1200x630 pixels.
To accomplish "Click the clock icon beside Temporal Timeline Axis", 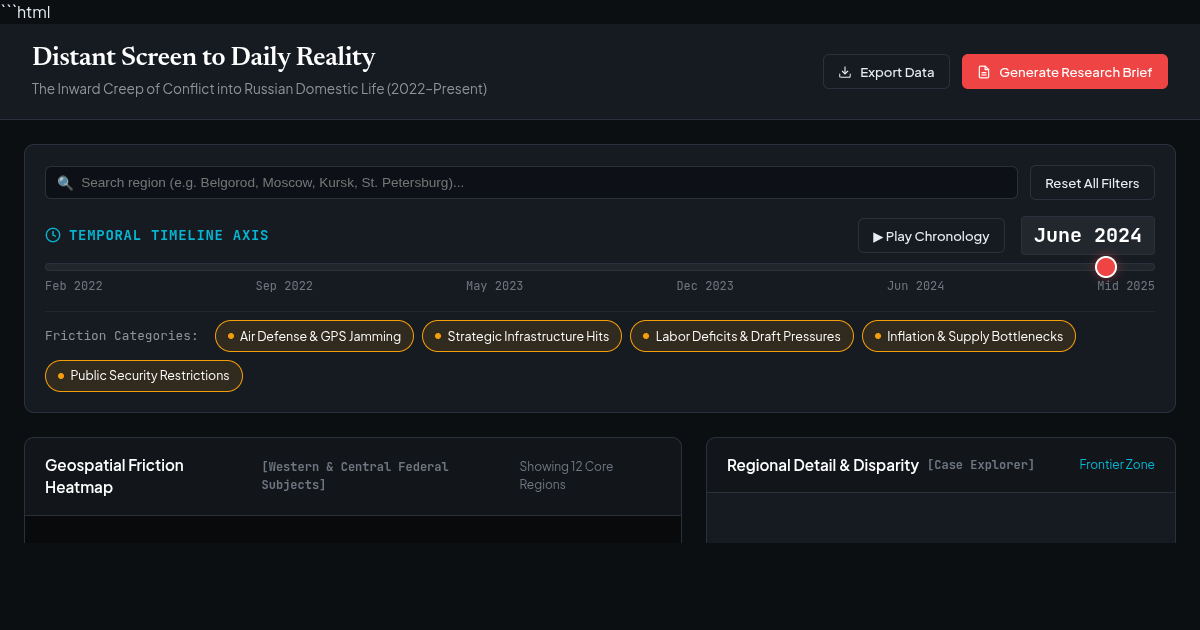I will click(x=53, y=235).
